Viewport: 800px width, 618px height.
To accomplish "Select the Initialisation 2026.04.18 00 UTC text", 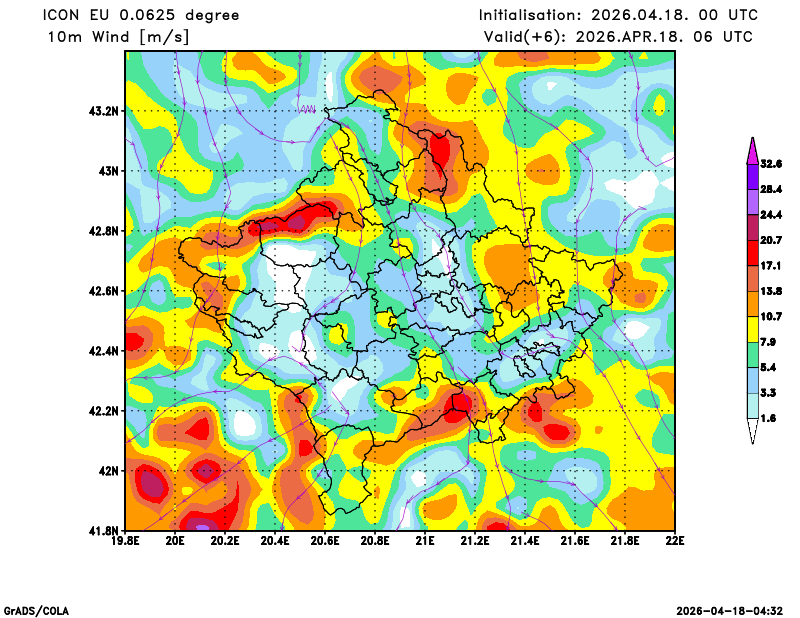I will coord(618,15).
